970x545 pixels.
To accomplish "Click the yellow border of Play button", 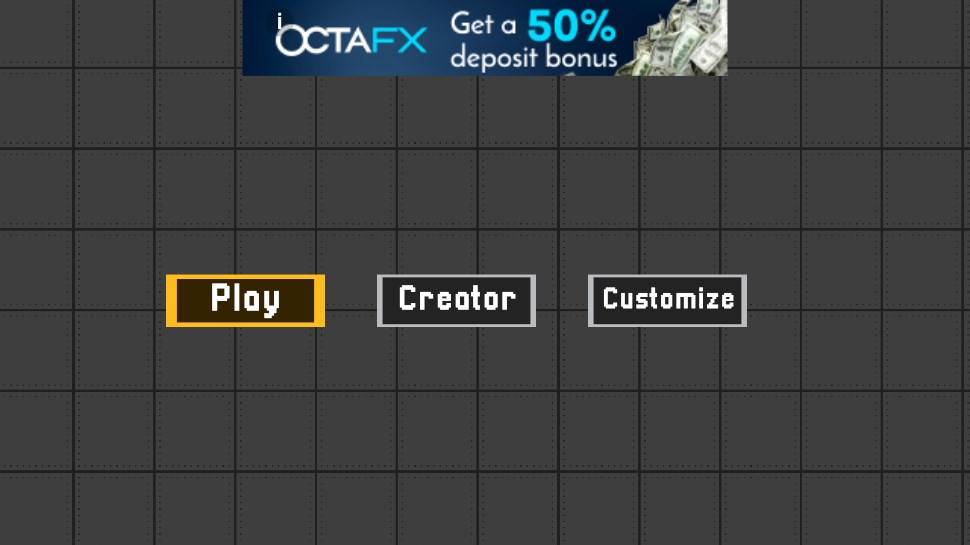I will [x=246, y=277].
